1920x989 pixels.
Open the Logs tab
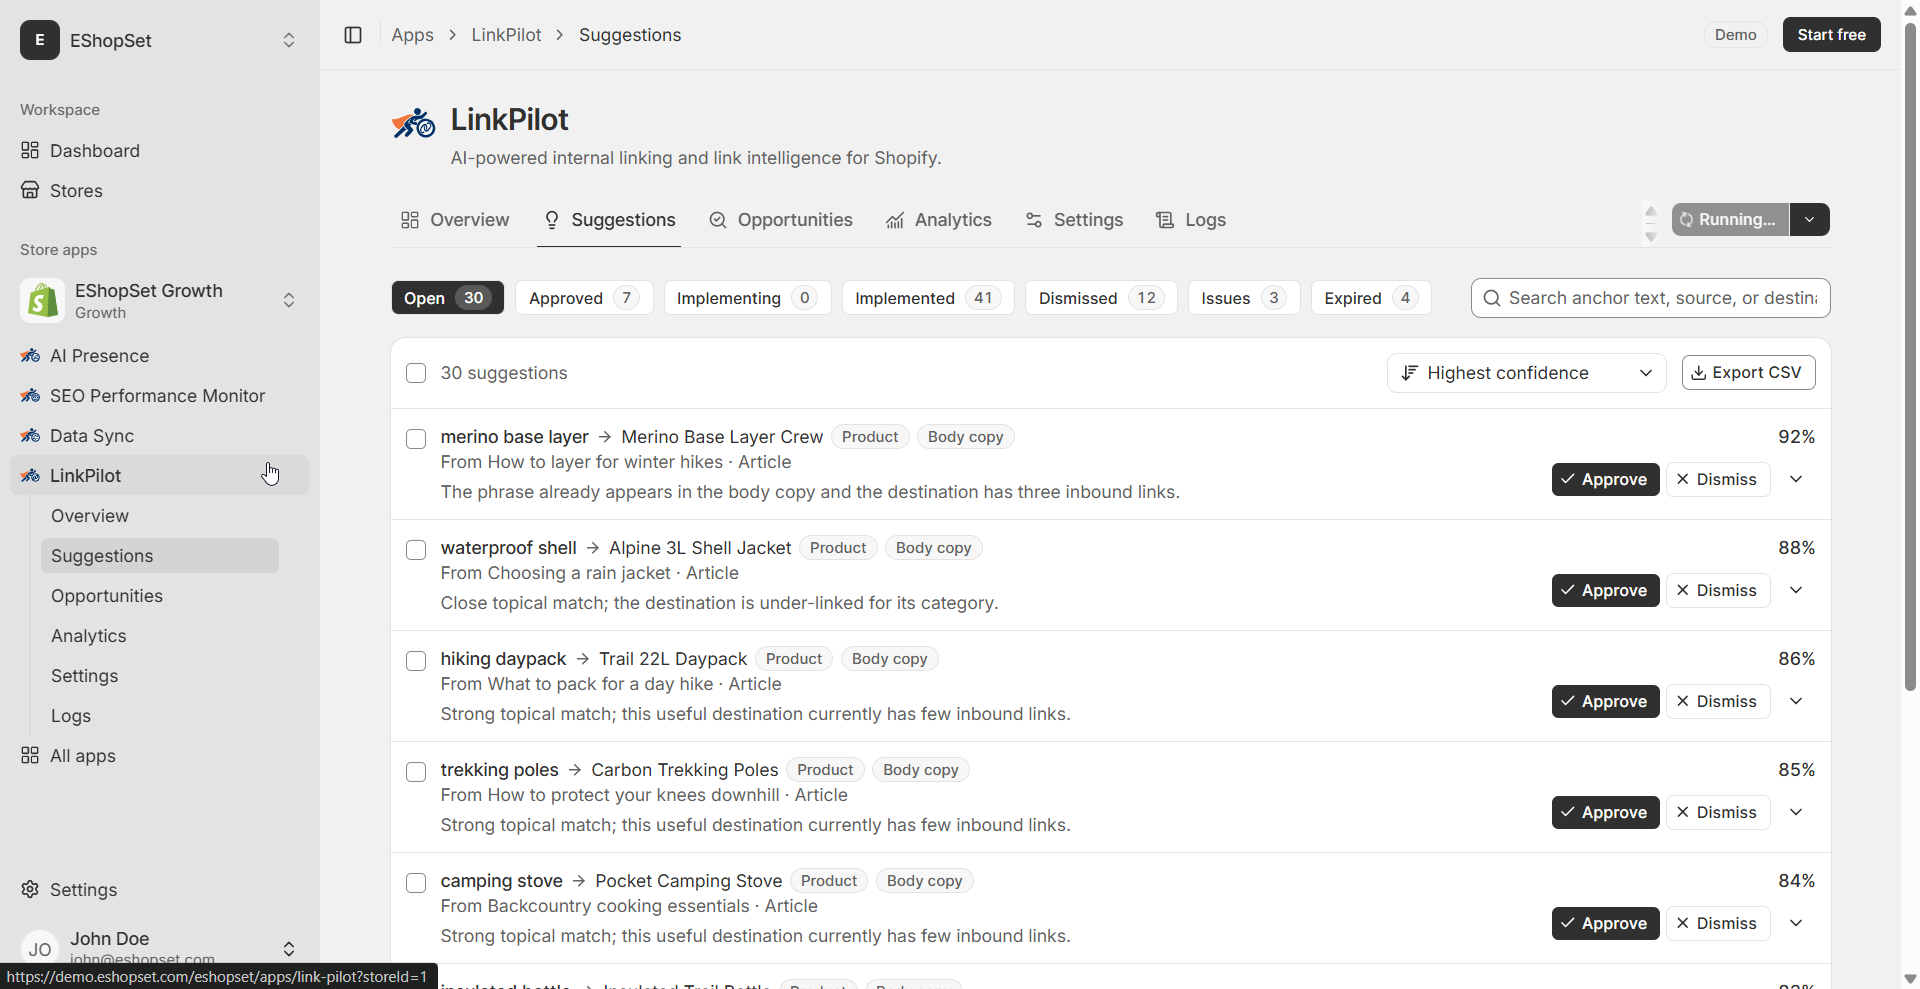(x=1191, y=220)
